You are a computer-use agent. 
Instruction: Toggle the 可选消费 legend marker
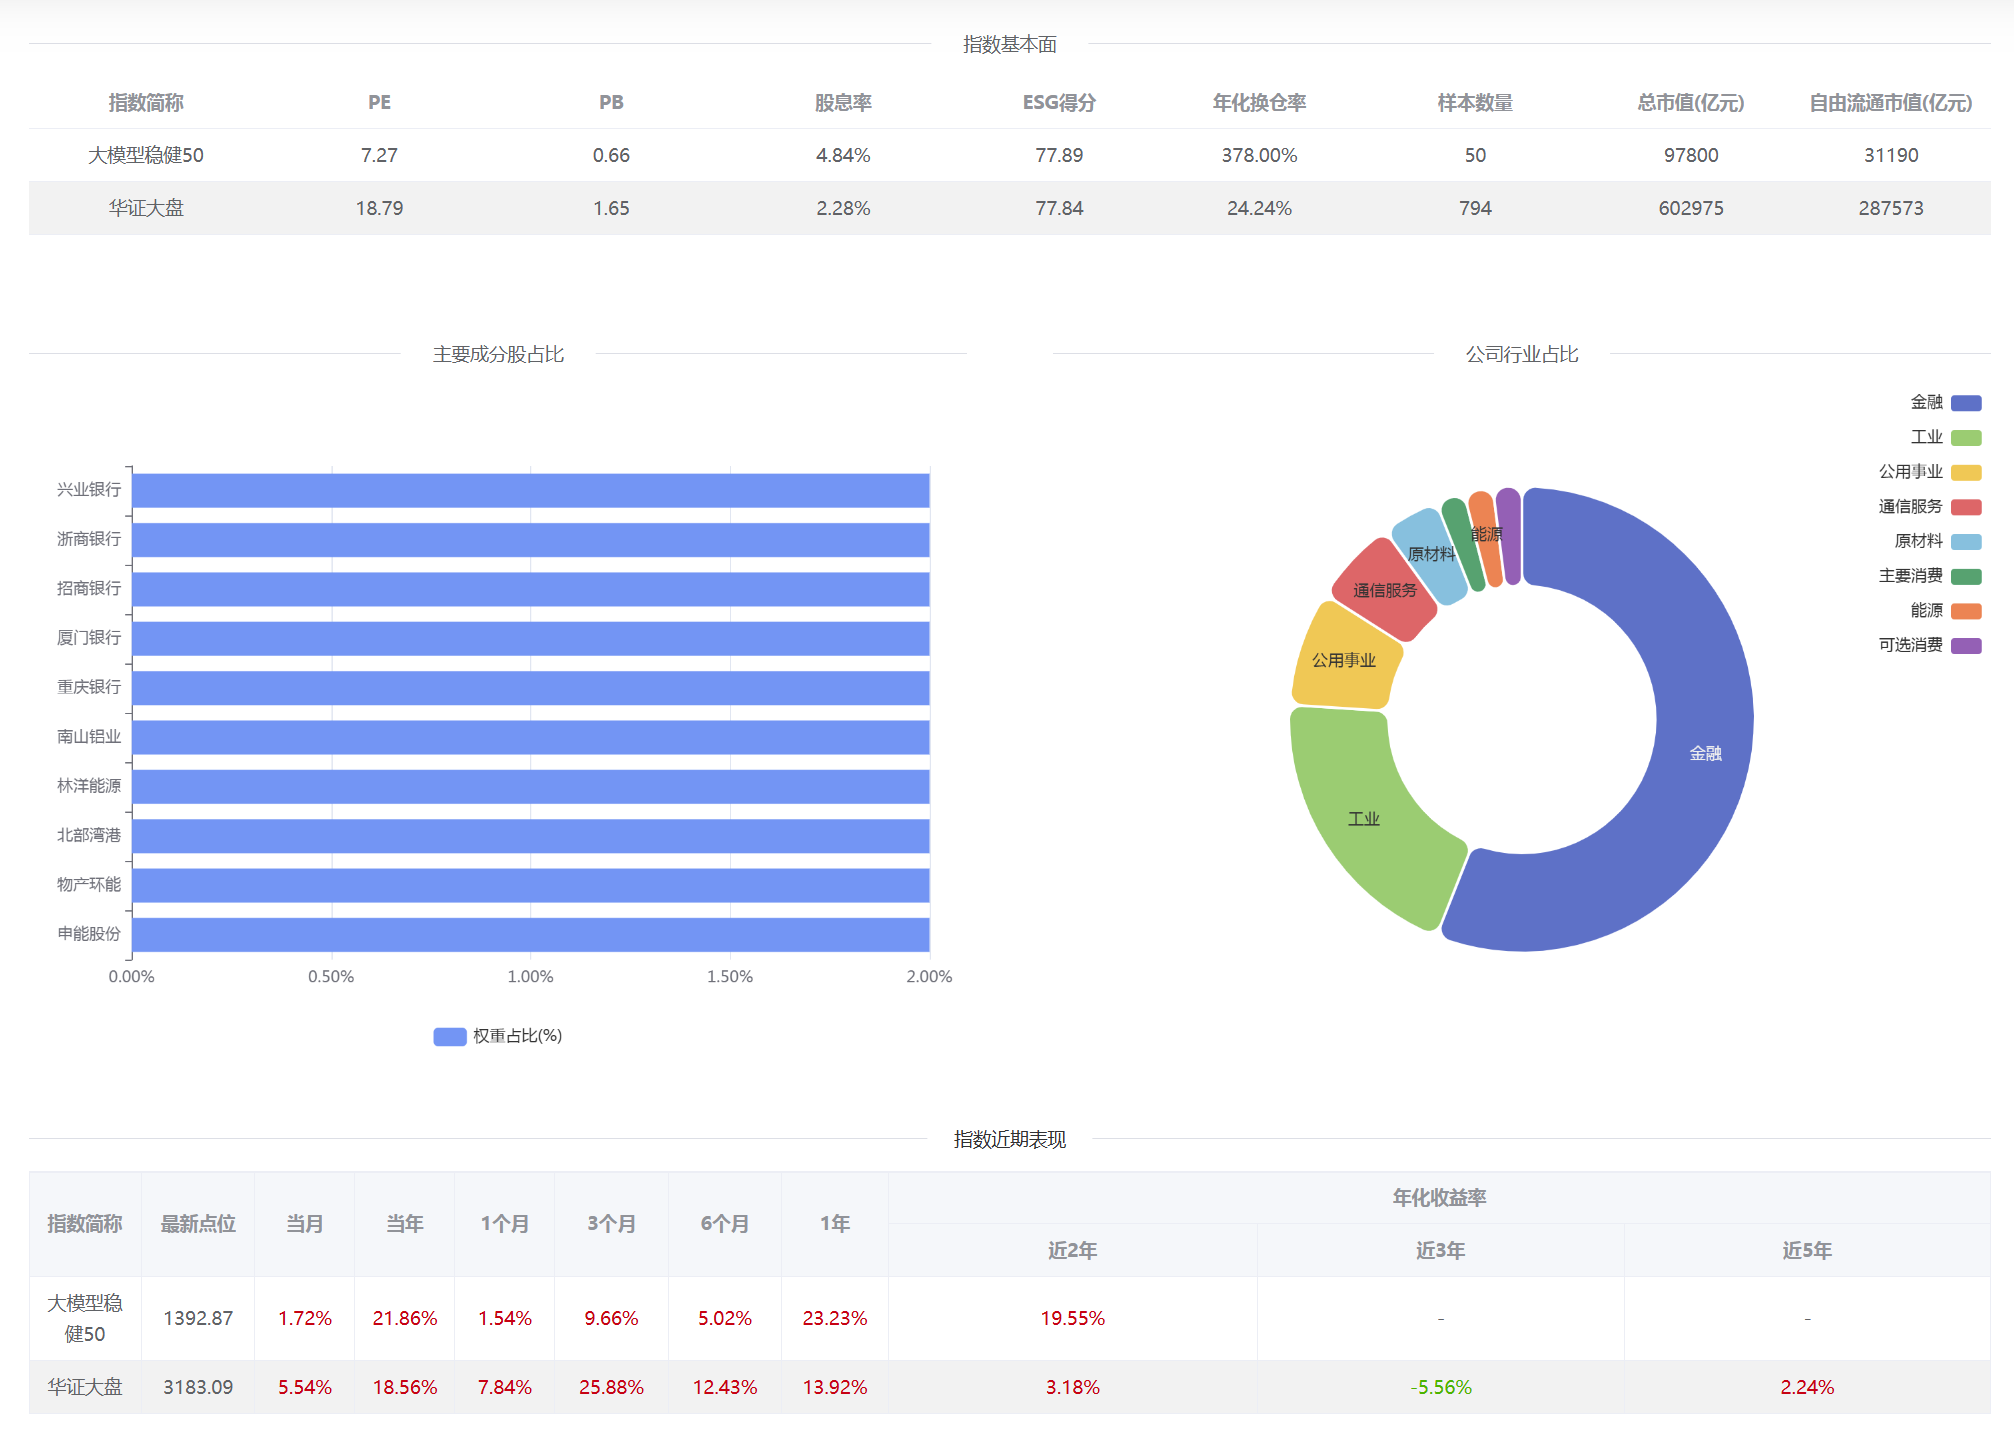[1965, 646]
